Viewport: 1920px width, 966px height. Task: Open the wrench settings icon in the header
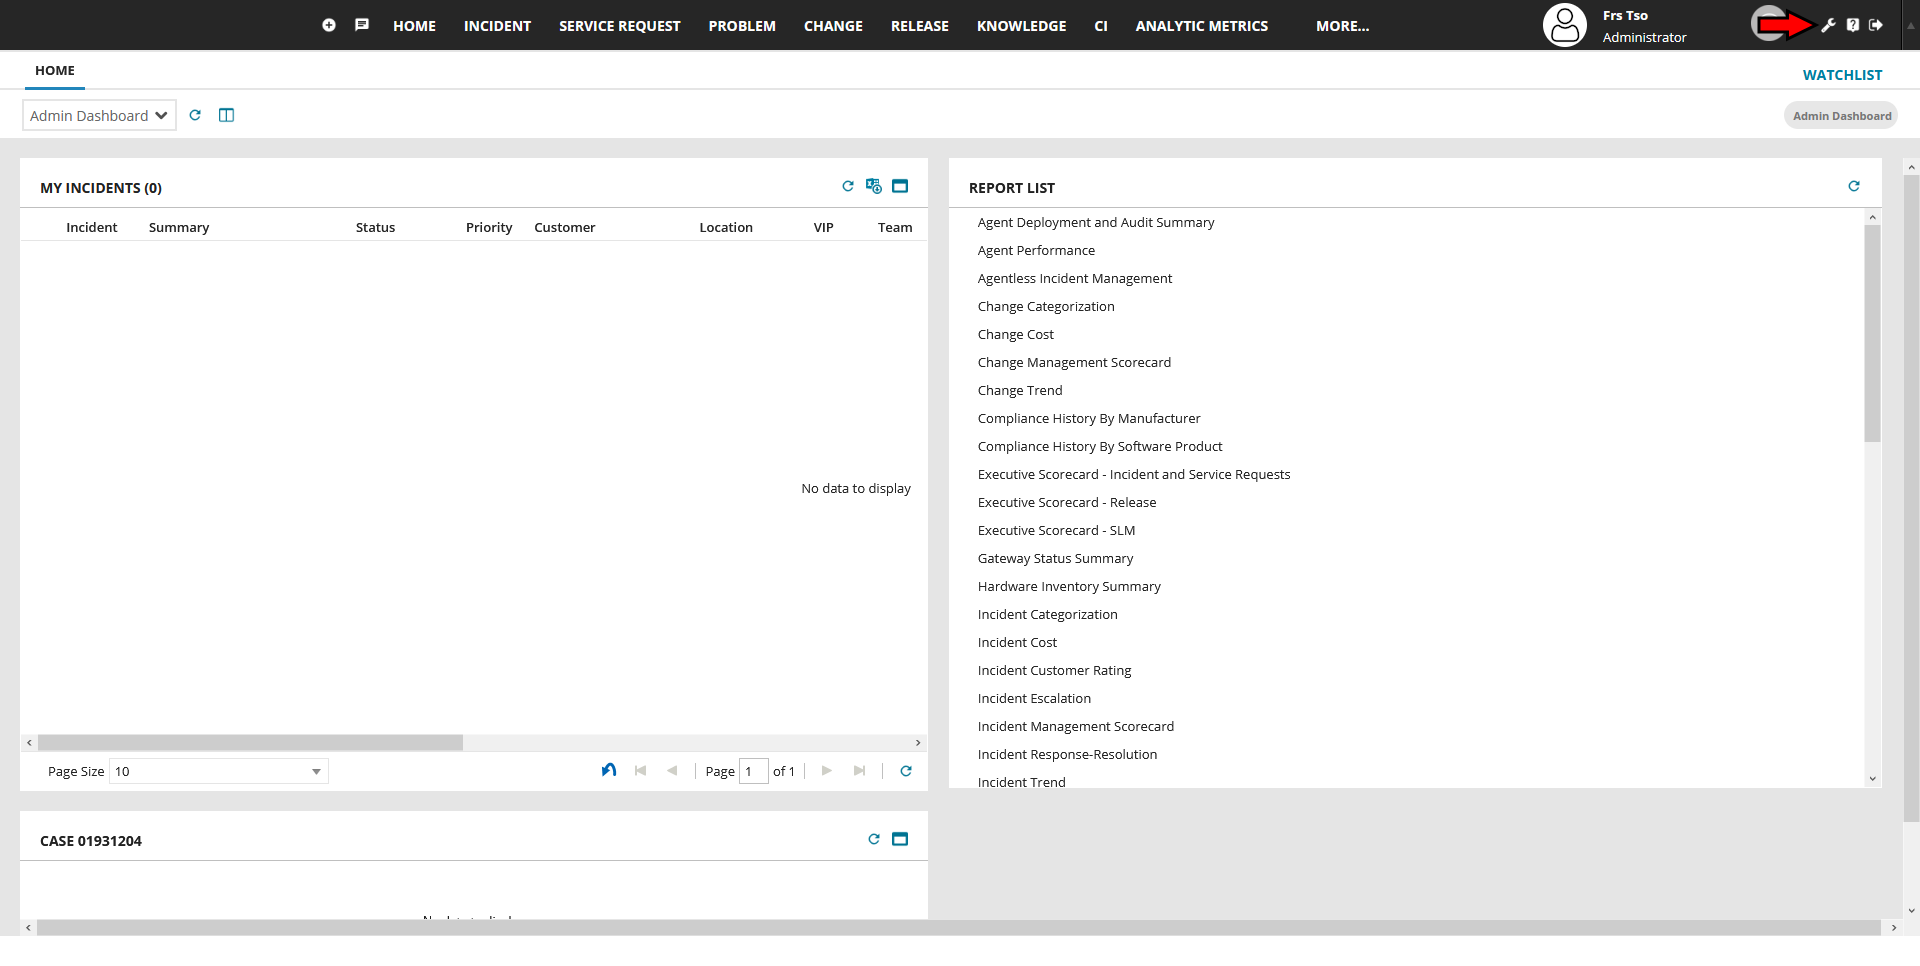tap(1828, 24)
